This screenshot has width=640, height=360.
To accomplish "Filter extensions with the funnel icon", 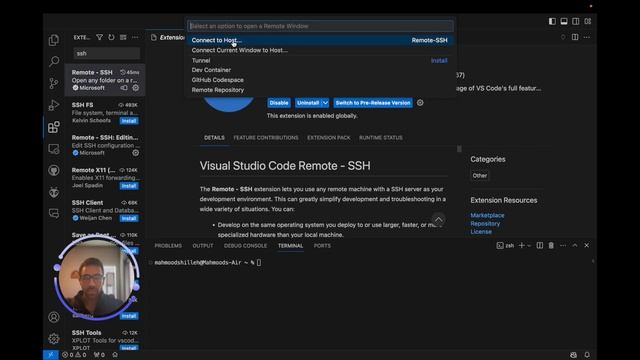I will tap(99, 37).
